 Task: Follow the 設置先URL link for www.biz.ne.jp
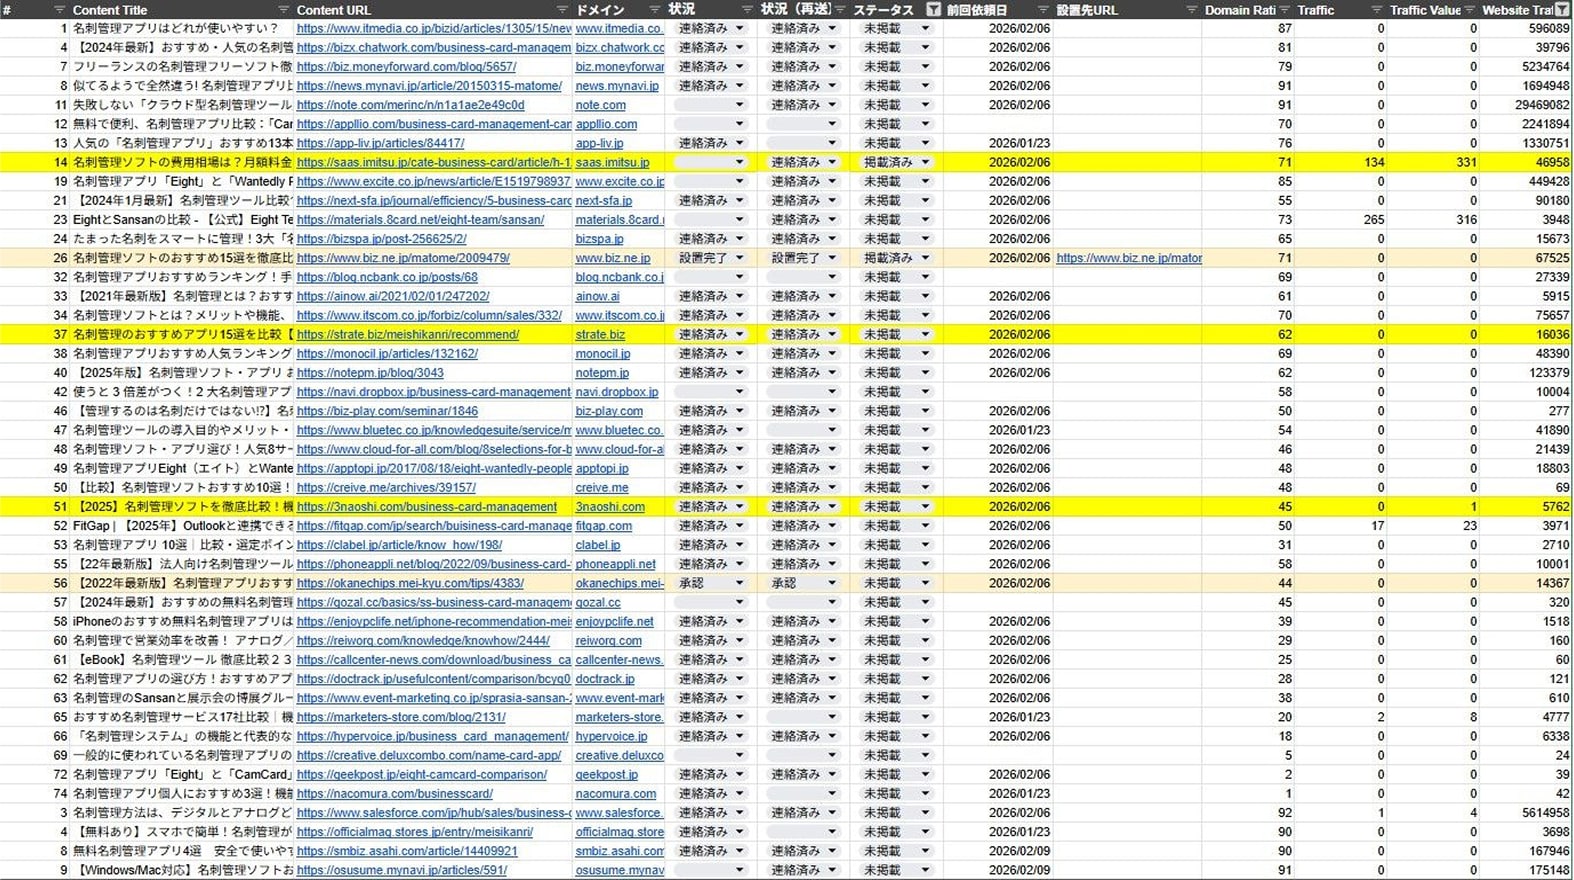[x=1128, y=258]
